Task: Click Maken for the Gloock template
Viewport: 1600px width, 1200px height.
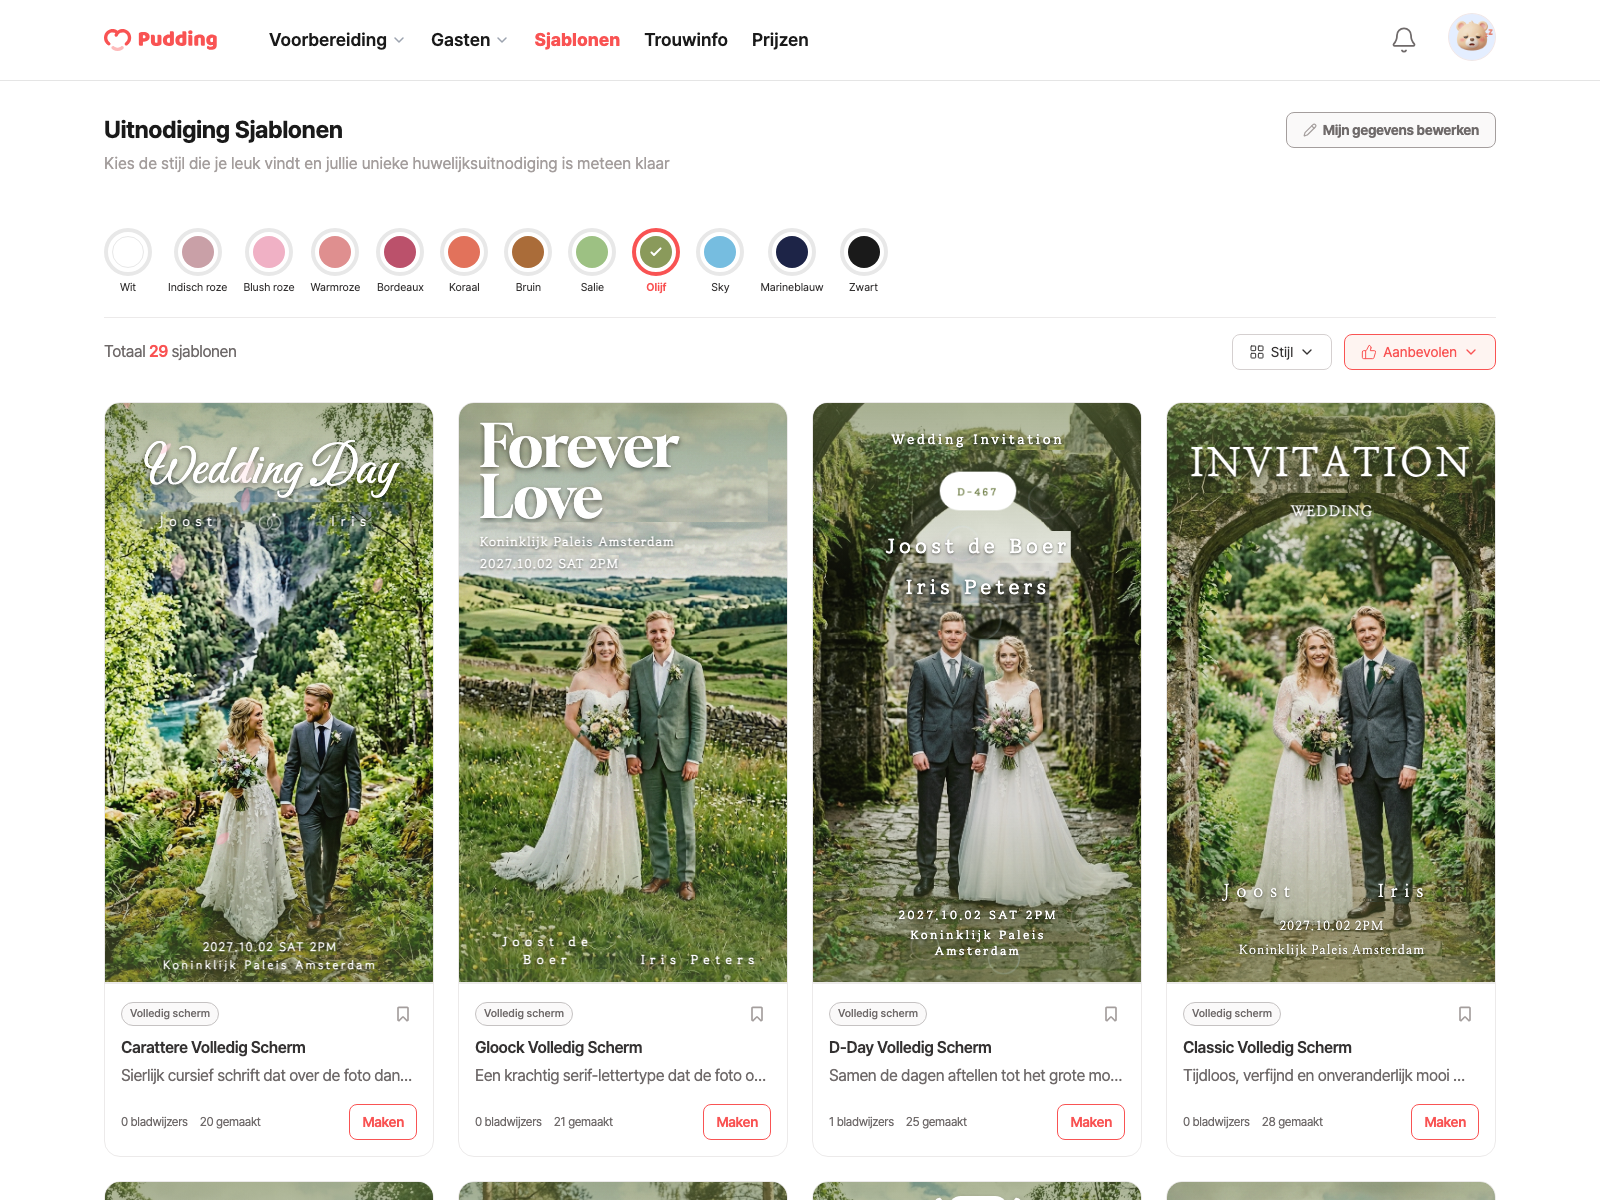Action: pyautogui.click(x=737, y=1122)
